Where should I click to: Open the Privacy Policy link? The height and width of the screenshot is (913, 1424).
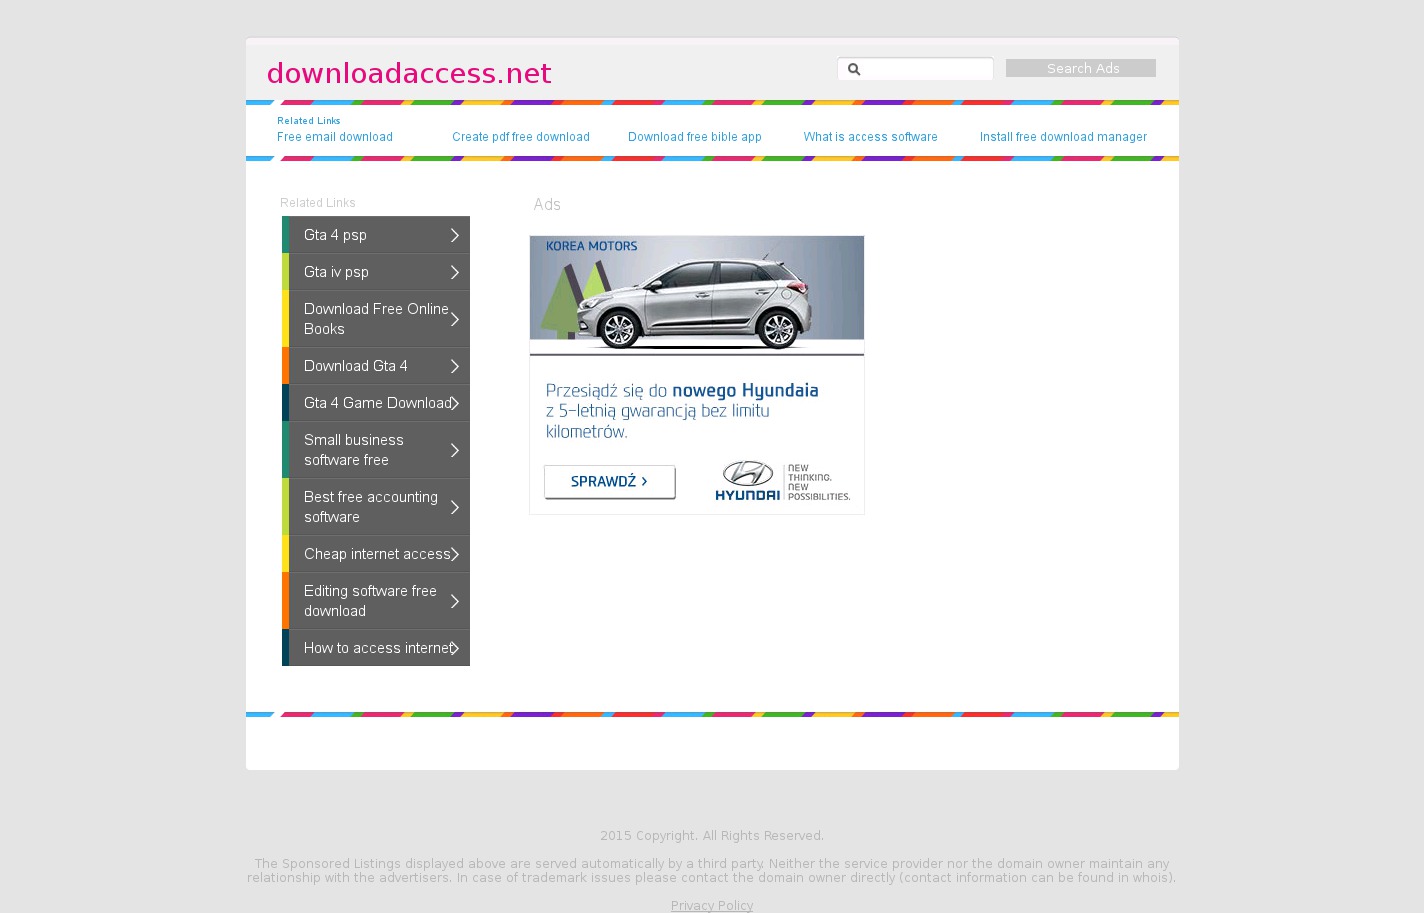pyautogui.click(x=711, y=906)
